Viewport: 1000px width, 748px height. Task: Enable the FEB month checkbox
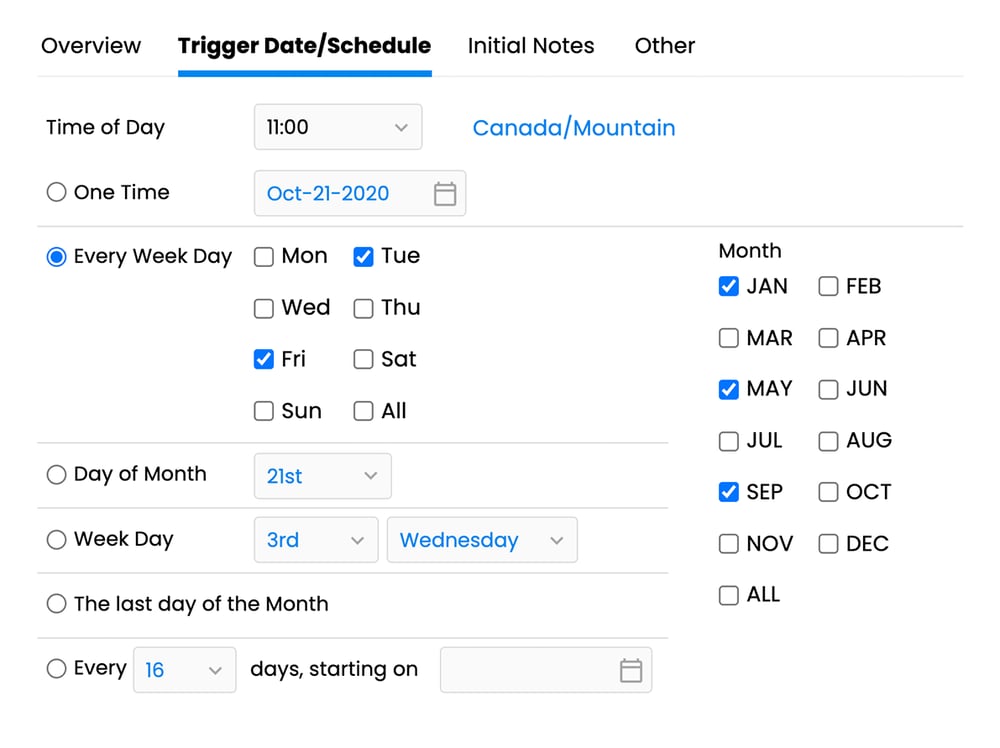pos(828,286)
